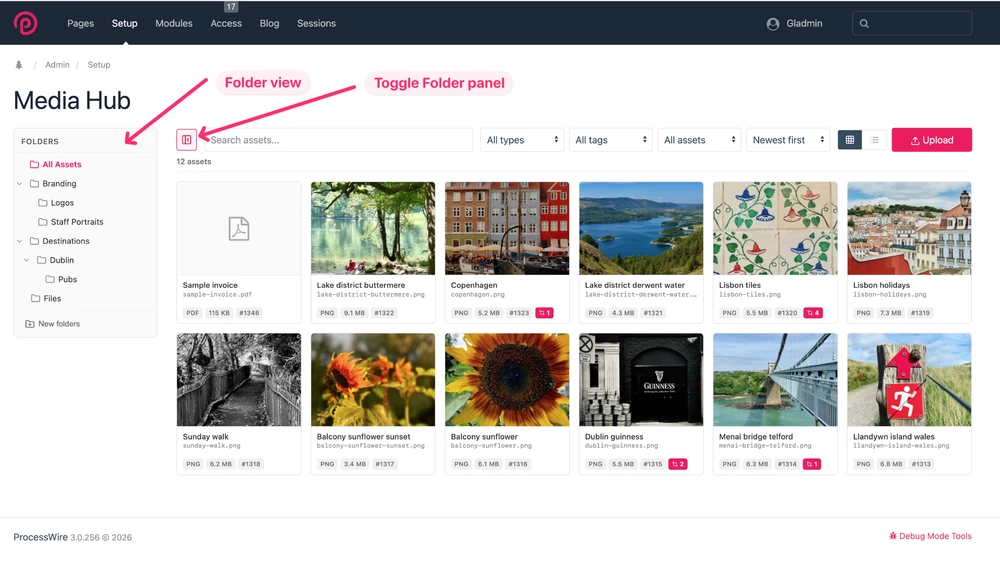Click usage badge on Dublin guinness

point(678,464)
